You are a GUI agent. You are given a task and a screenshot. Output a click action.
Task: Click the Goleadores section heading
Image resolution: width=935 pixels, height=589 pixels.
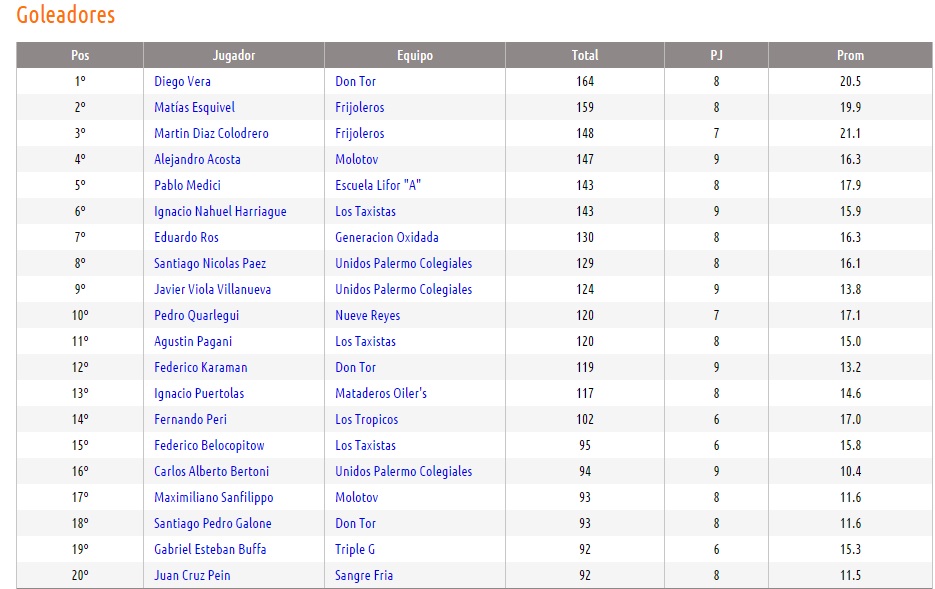(x=66, y=15)
